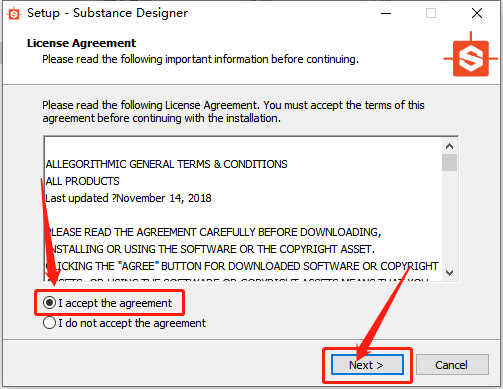
Task: Minimize the Setup window
Action: click(x=386, y=13)
